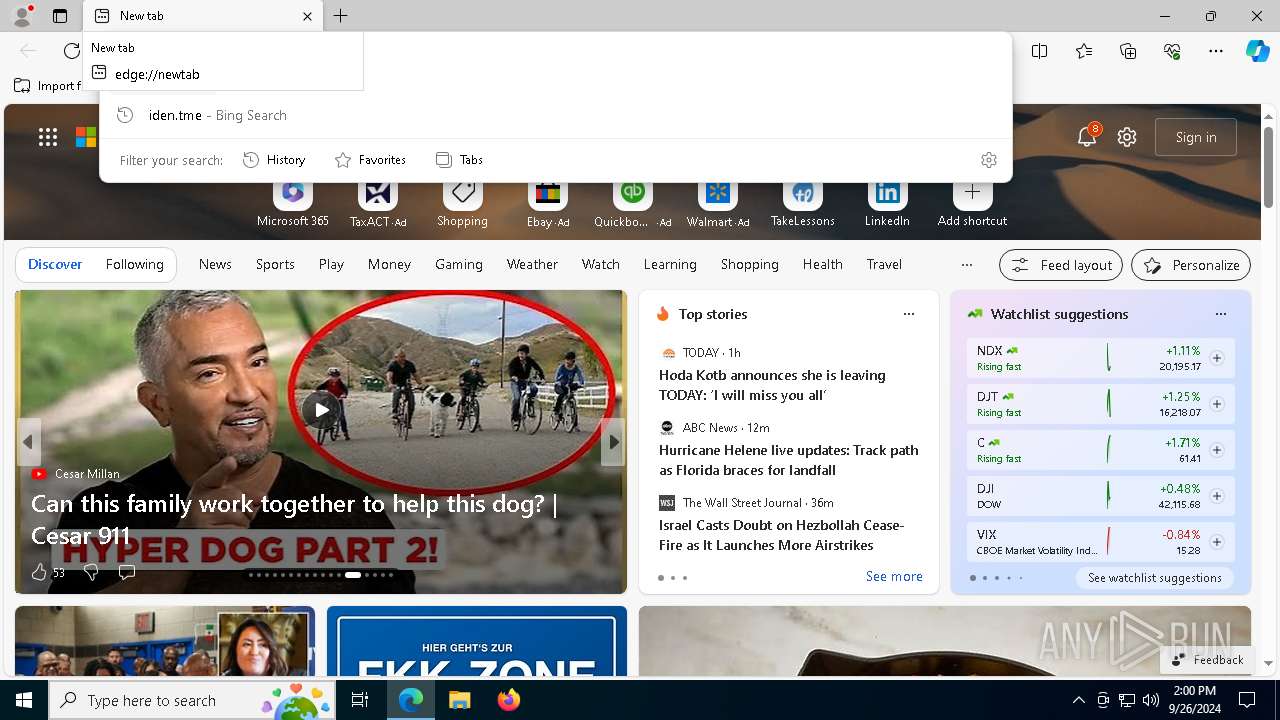Filter address bar search by History
The image size is (1280, 720).
(x=274, y=160)
